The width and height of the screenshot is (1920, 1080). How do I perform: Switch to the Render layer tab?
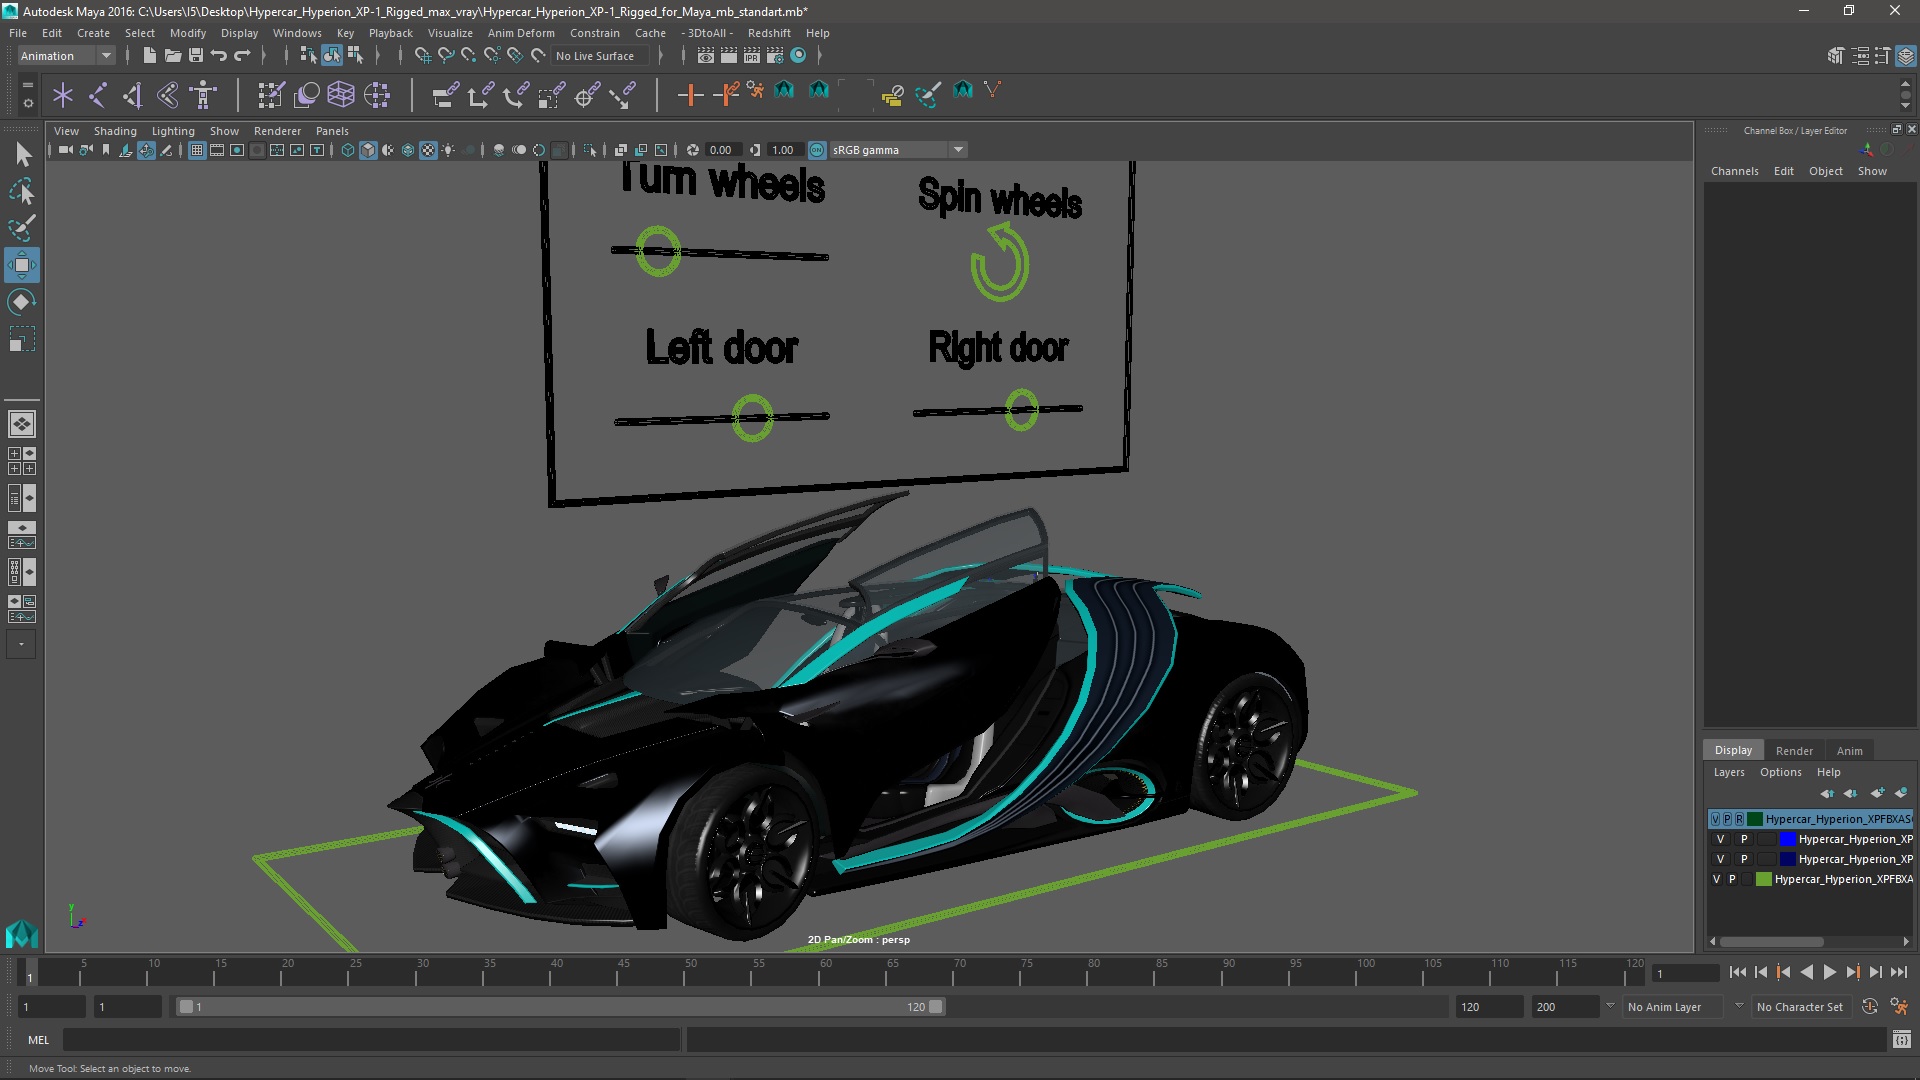click(x=1793, y=751)
